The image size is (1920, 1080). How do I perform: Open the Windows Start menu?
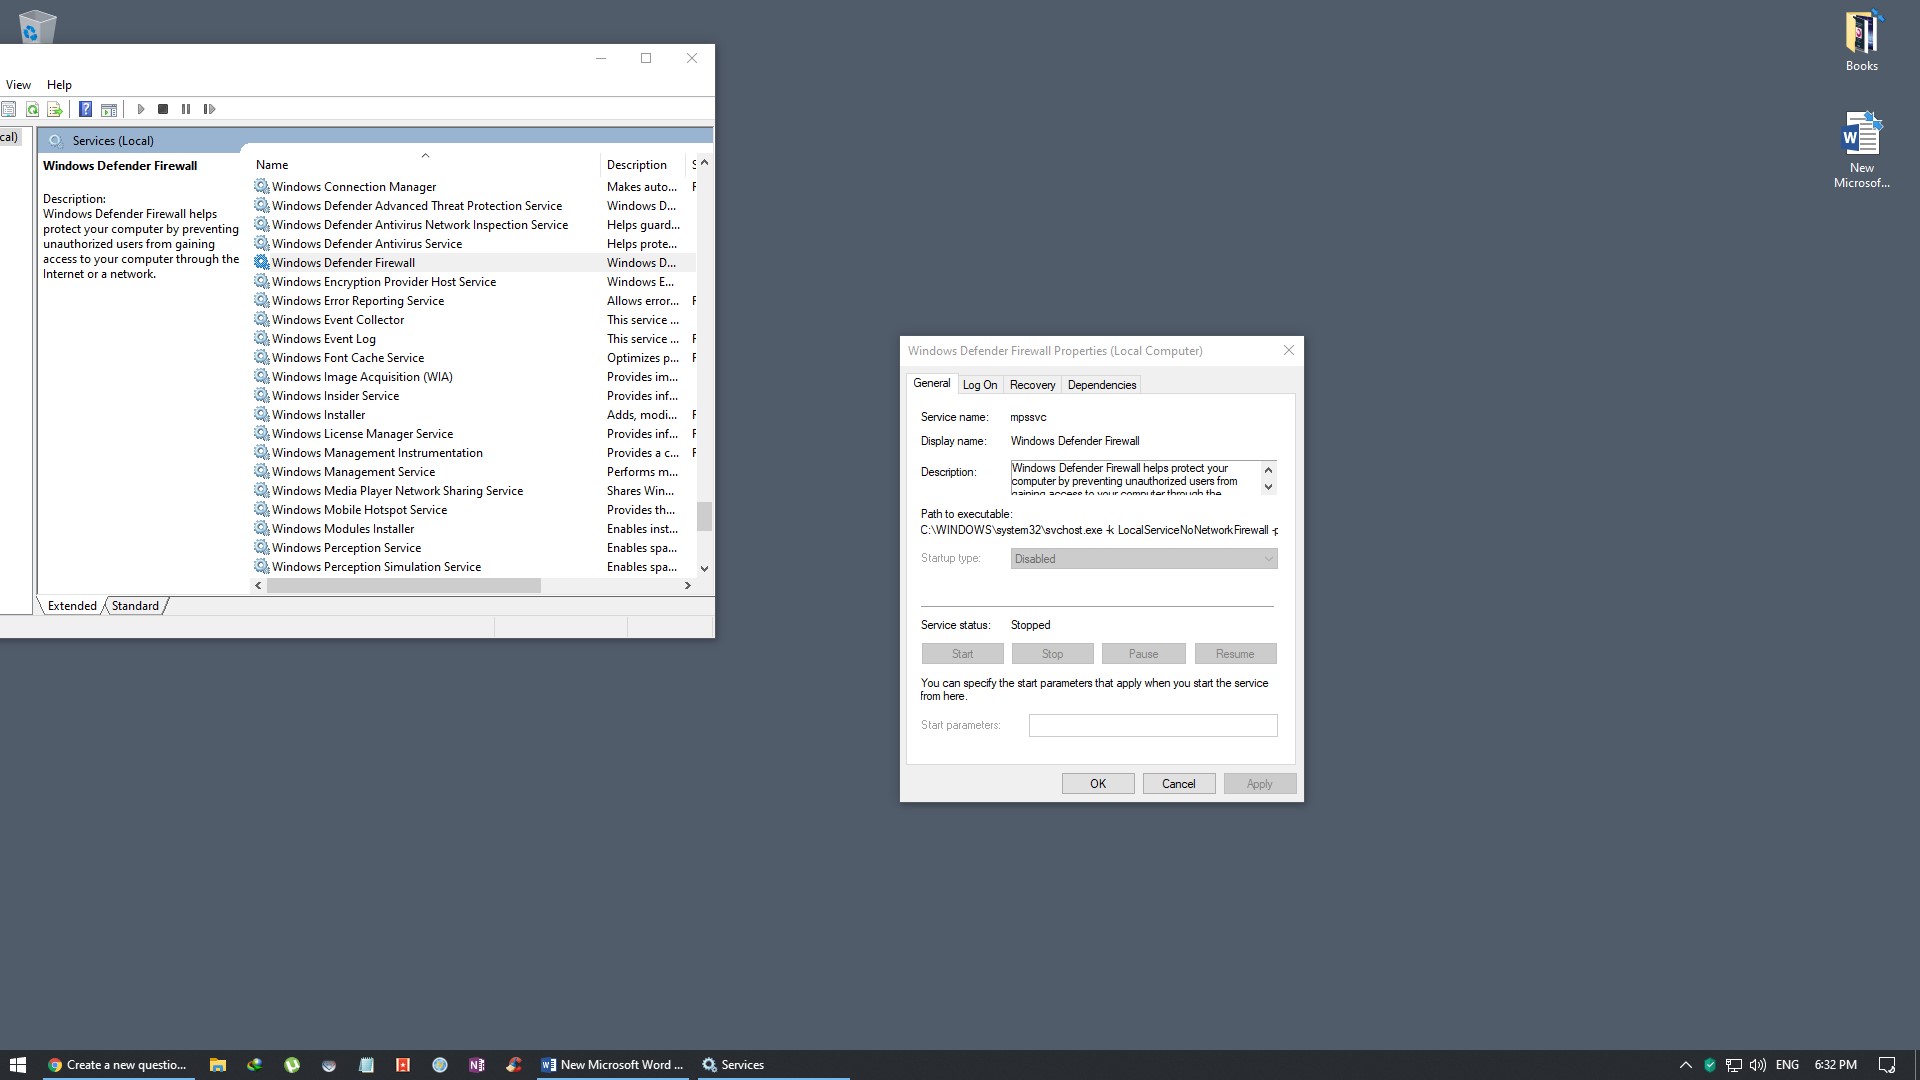[x=18, y=1065]
